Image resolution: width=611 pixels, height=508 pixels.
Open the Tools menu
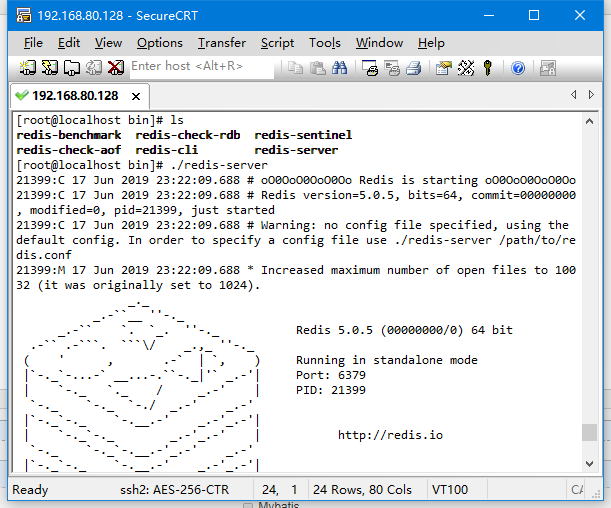coord(325,43)
